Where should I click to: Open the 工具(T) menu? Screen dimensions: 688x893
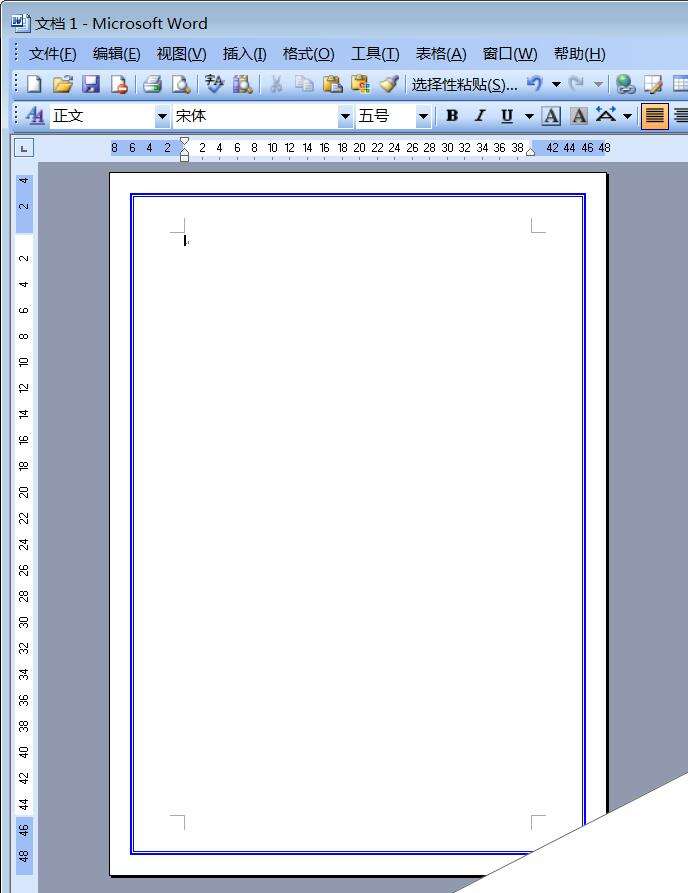[x=375, y=54]
